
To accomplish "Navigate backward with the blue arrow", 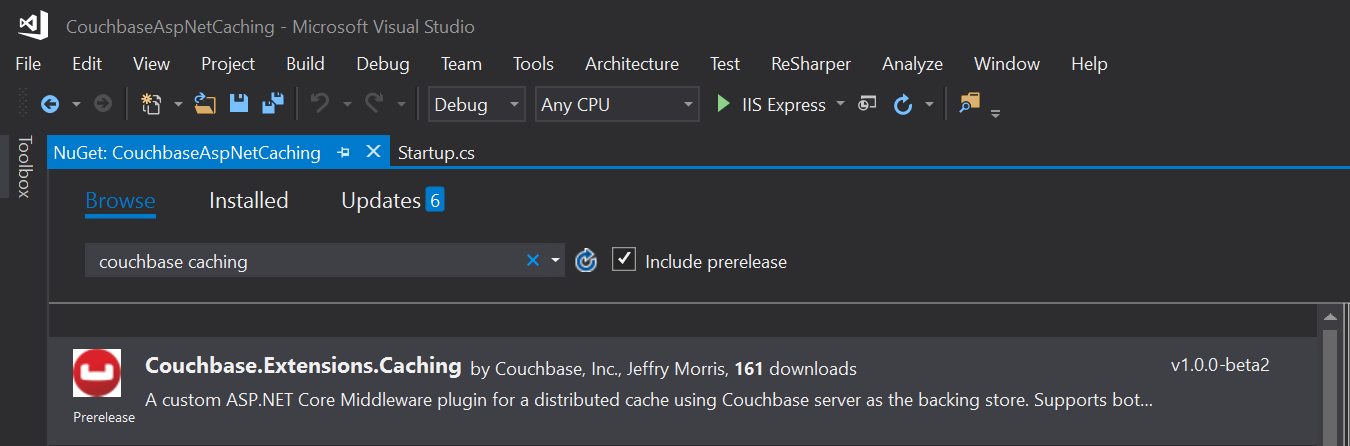I will (x=49, y=104).
